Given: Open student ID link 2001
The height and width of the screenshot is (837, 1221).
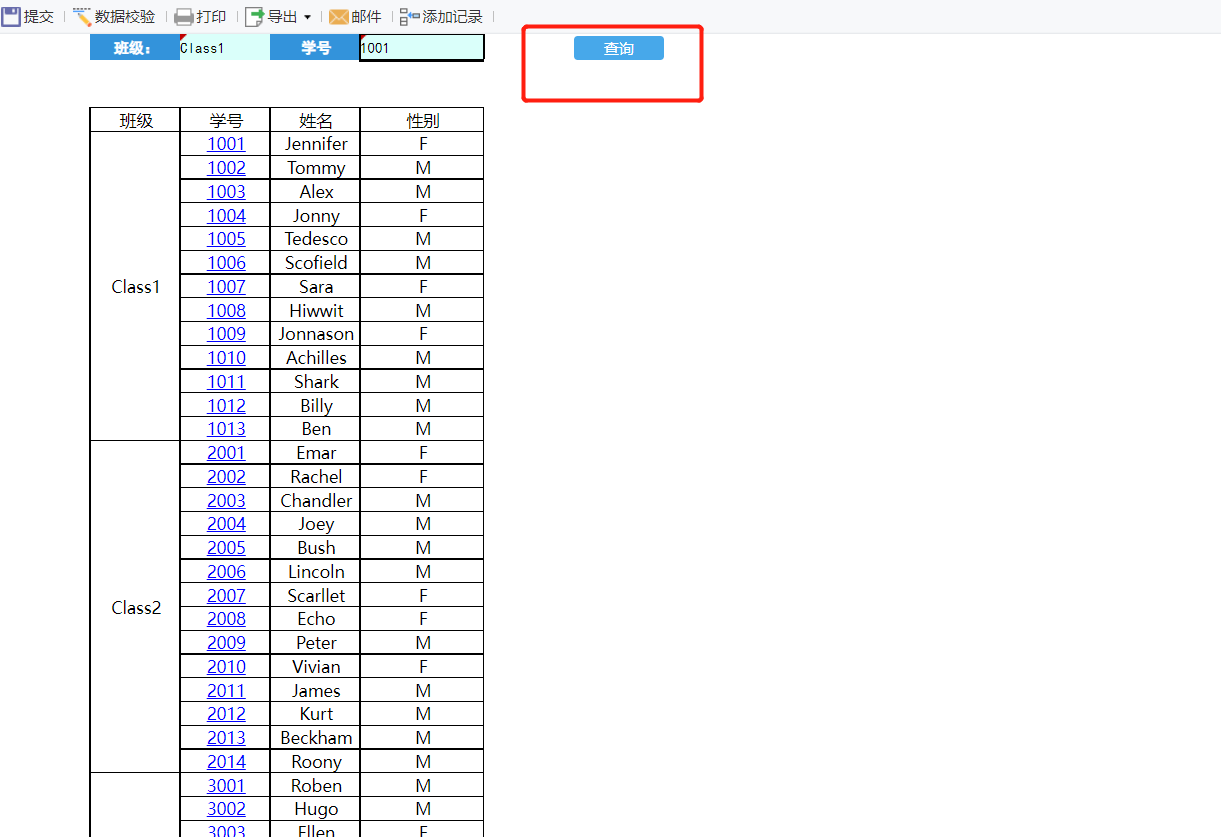Looking at the screenshot, I should click(226, 453).
